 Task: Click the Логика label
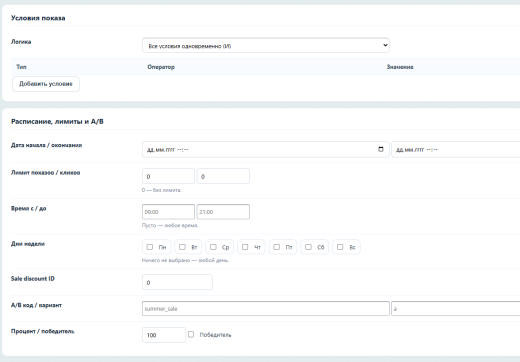(21, 42)
